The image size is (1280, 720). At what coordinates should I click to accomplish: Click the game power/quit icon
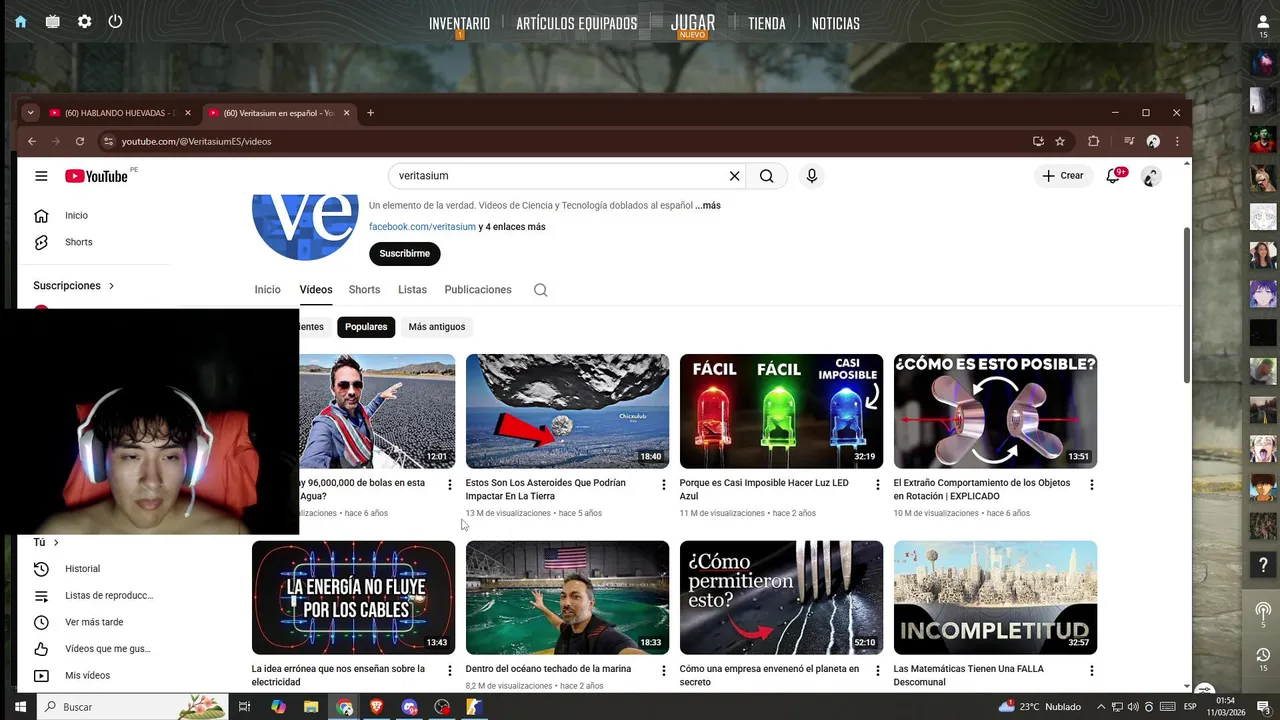(115, 22)
